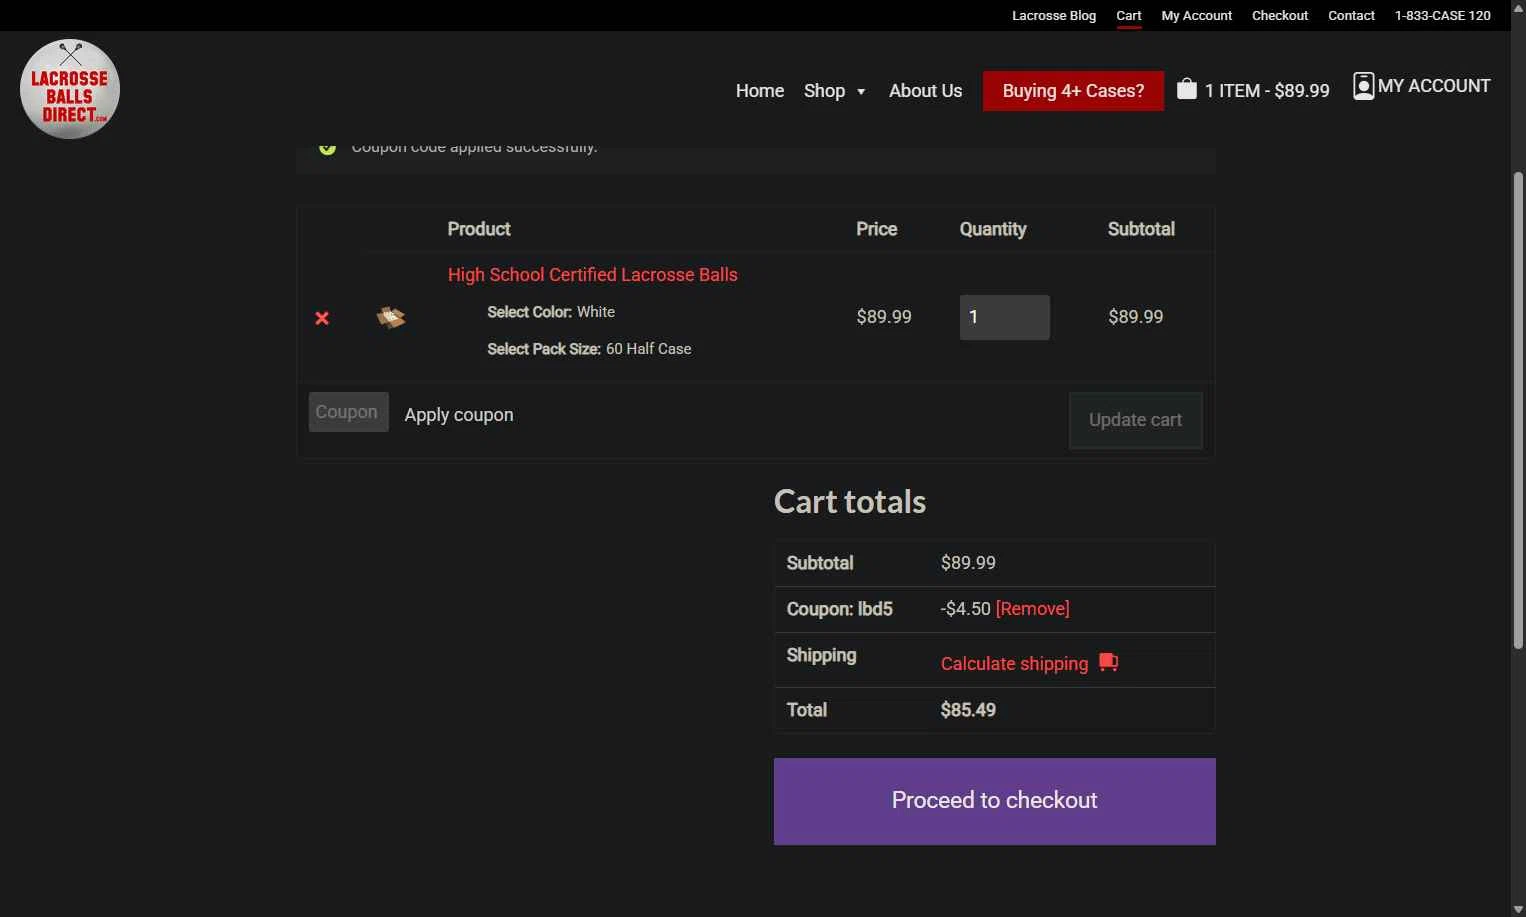The image size is (1526, 917).
Task: Open the product box thumbnail image
Action: [391, 317]
